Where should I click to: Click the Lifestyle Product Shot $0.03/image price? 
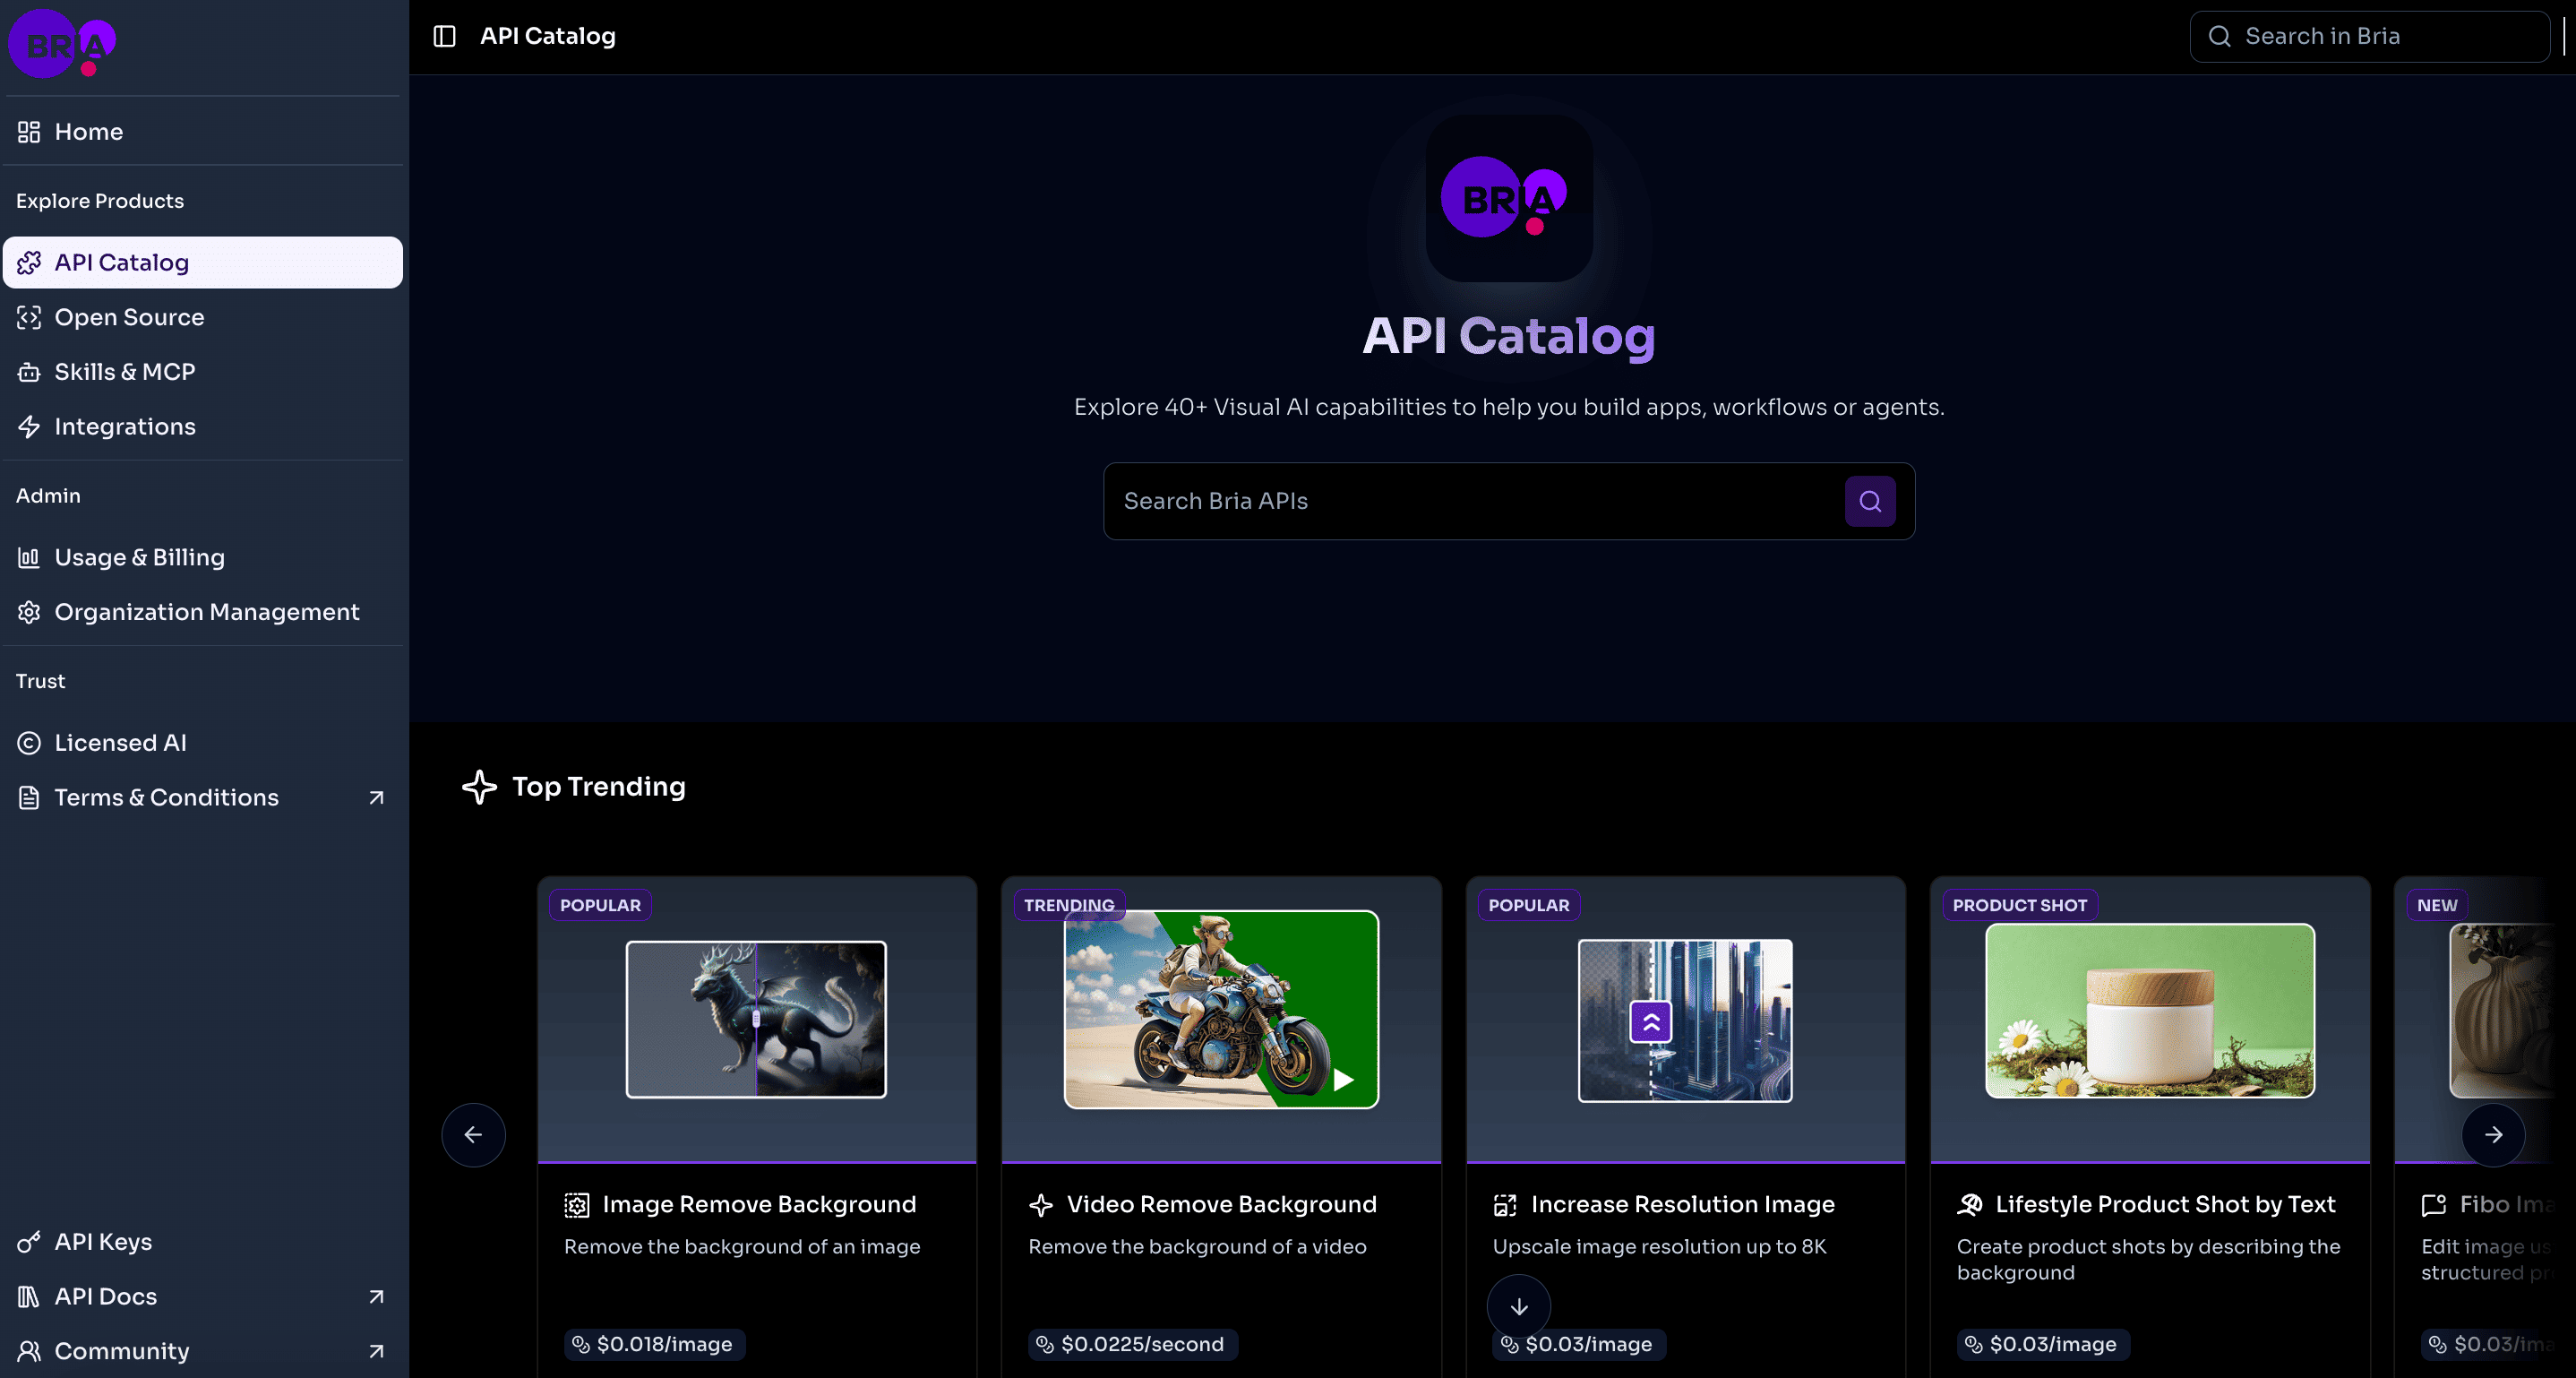point(2044,1345)
